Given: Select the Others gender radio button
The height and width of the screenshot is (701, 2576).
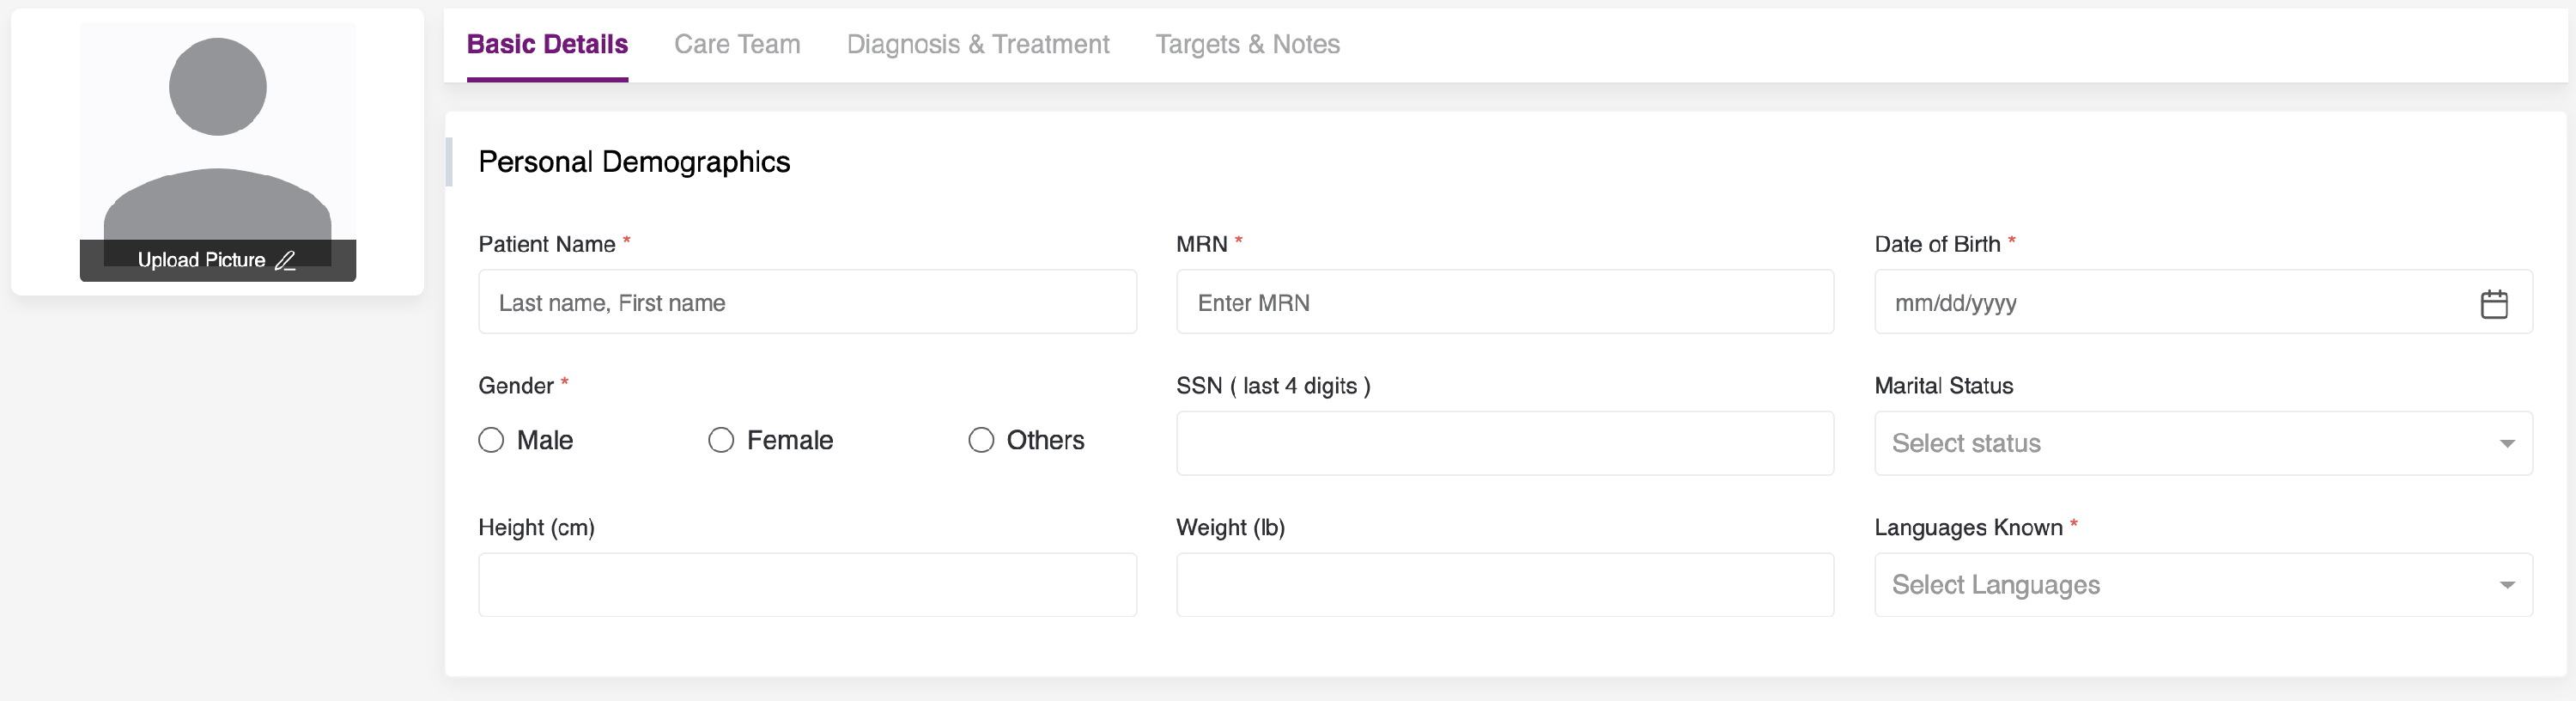Looking at the screenshot, I should (981, 440).
